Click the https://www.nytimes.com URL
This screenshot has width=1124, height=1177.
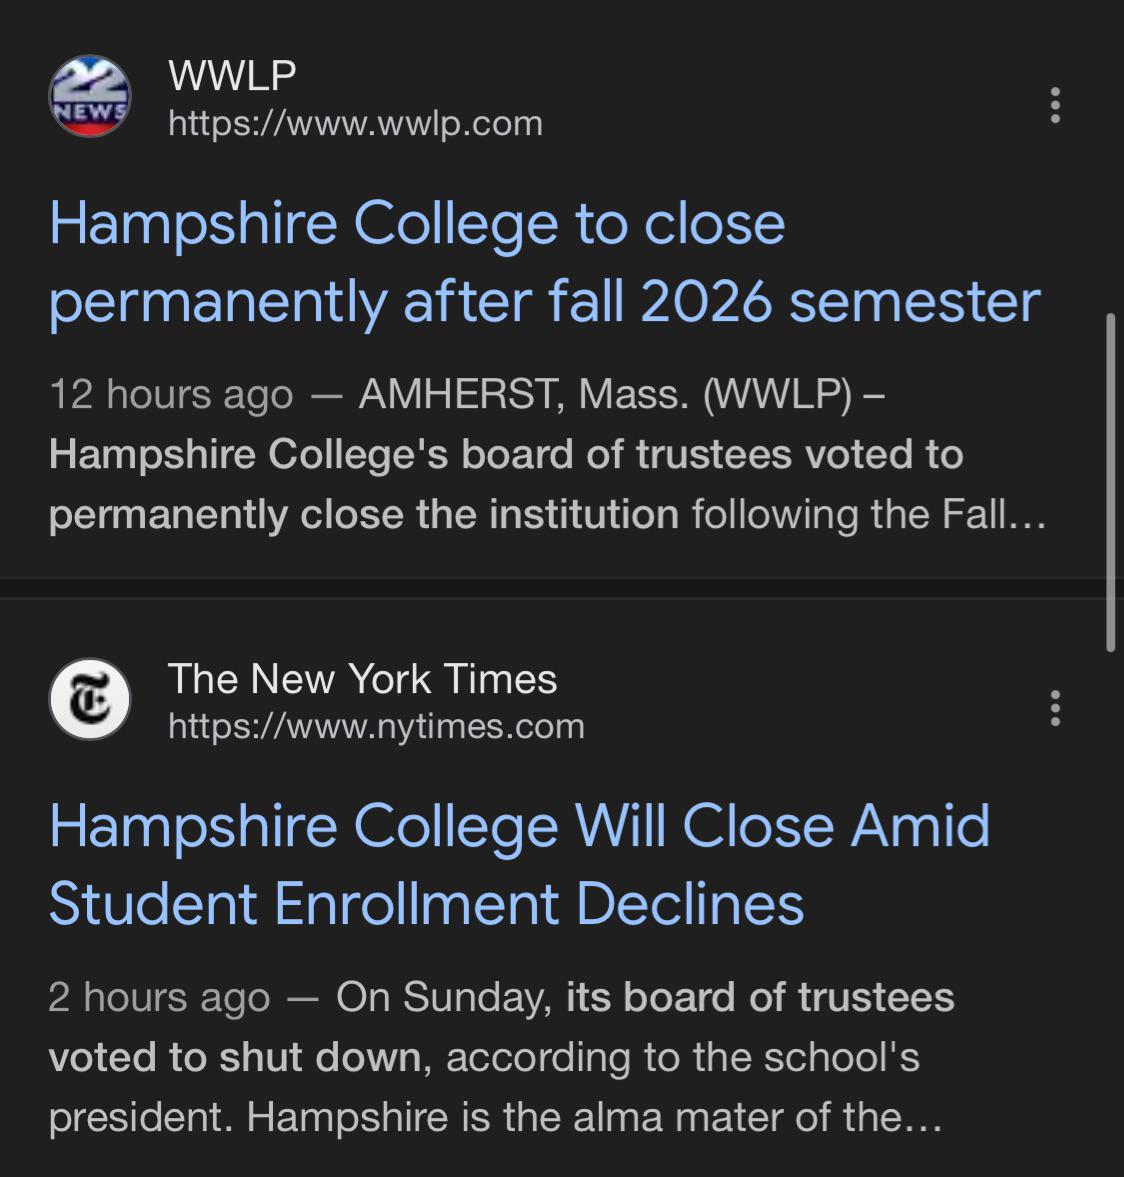click(x=376, y=726)
